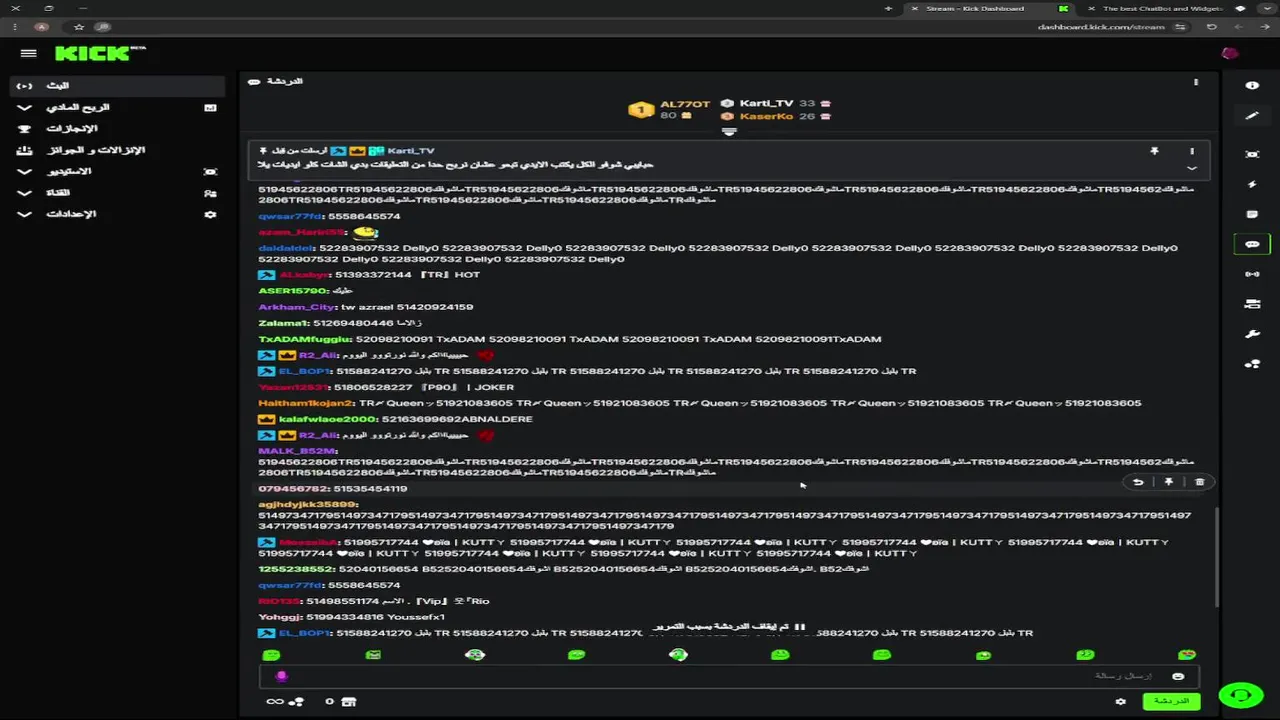Select the first green emote in quick emote row
The image size is (1280, 720).
pos(271,655)
